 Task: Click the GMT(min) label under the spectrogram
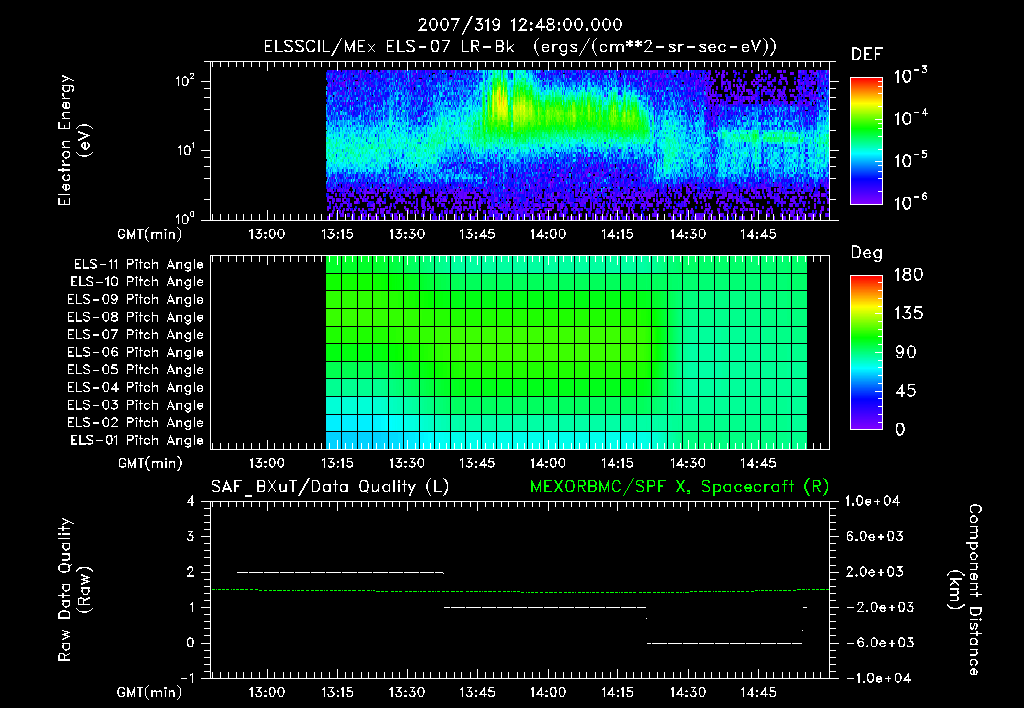pos(150,234)
